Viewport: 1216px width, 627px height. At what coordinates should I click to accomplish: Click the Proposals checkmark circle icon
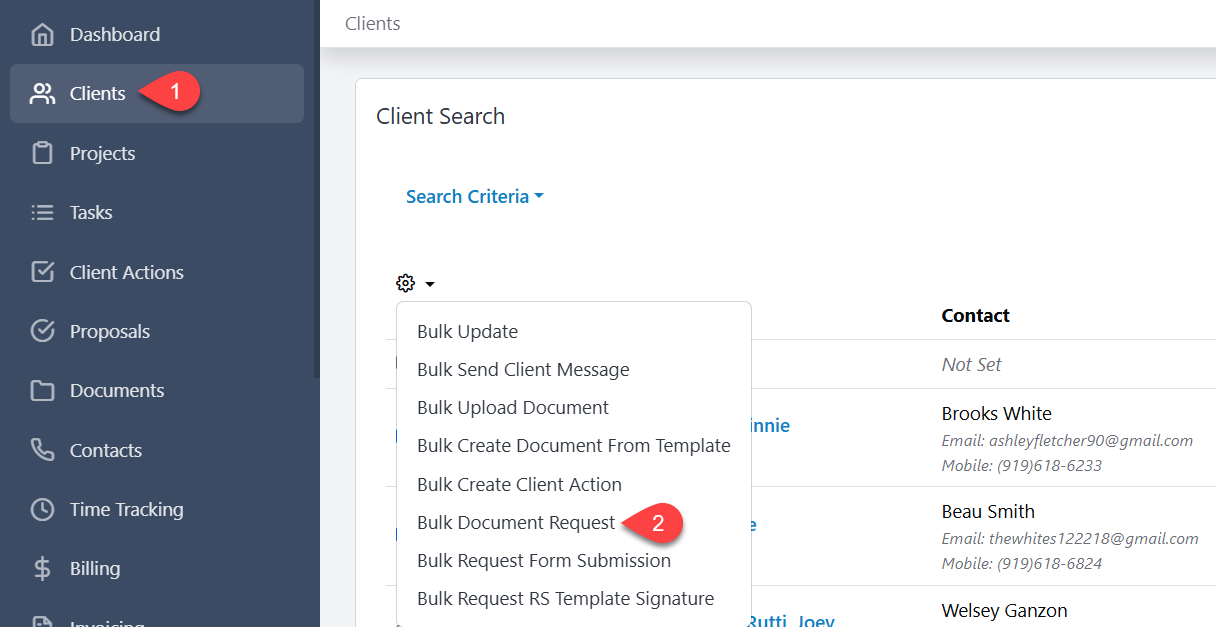pos(42,332)
